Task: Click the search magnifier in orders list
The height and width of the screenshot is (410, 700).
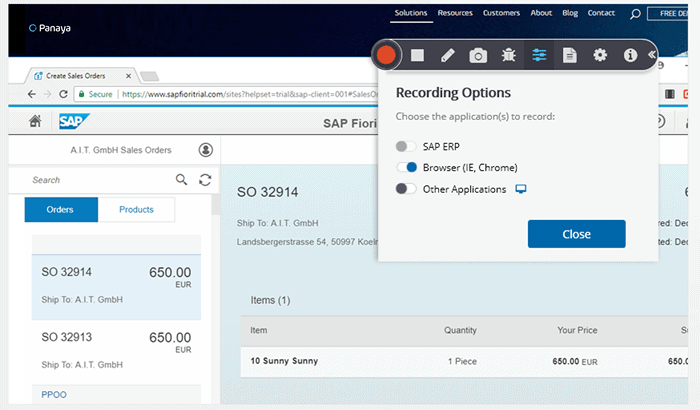Action: point(181,180)
